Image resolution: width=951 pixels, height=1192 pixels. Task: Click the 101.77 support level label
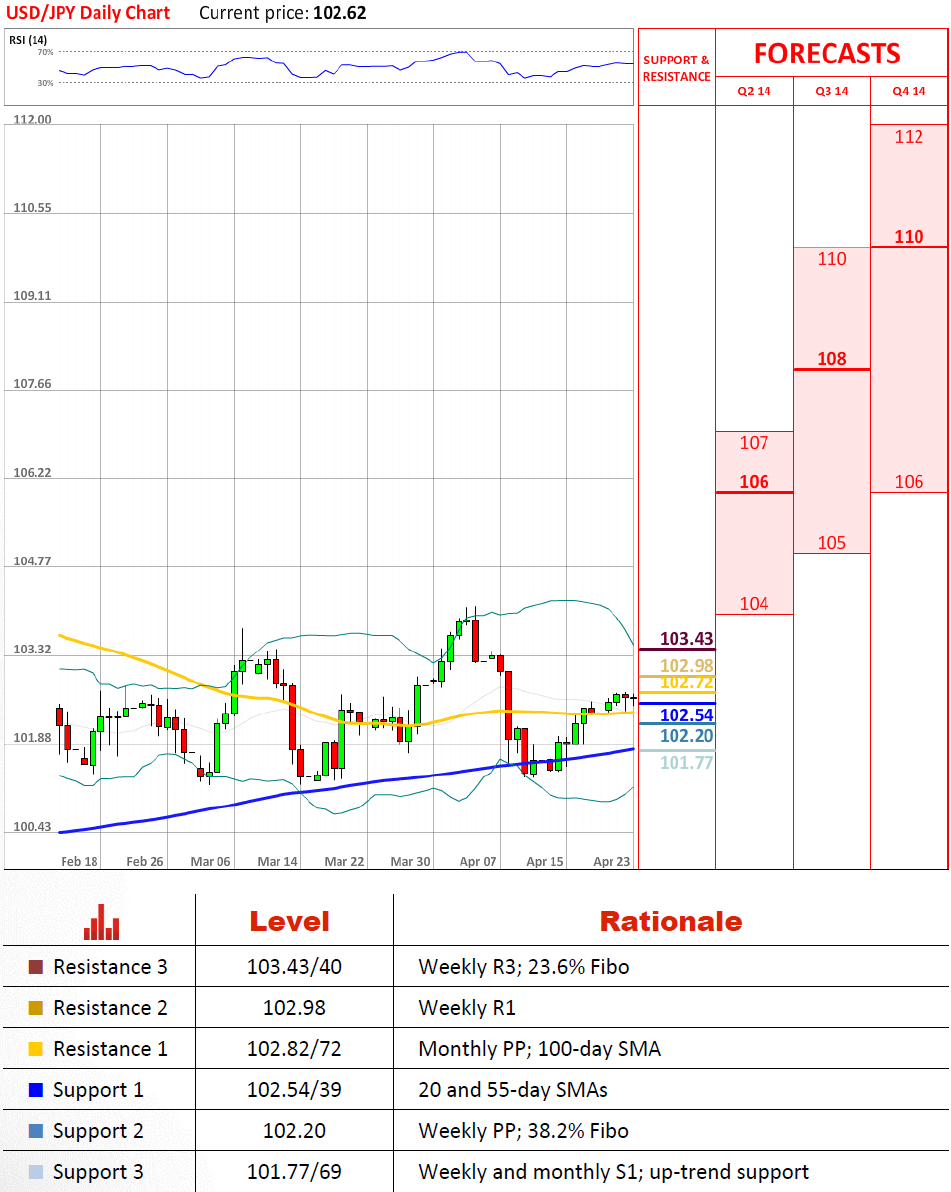click(x=686, y=762)
